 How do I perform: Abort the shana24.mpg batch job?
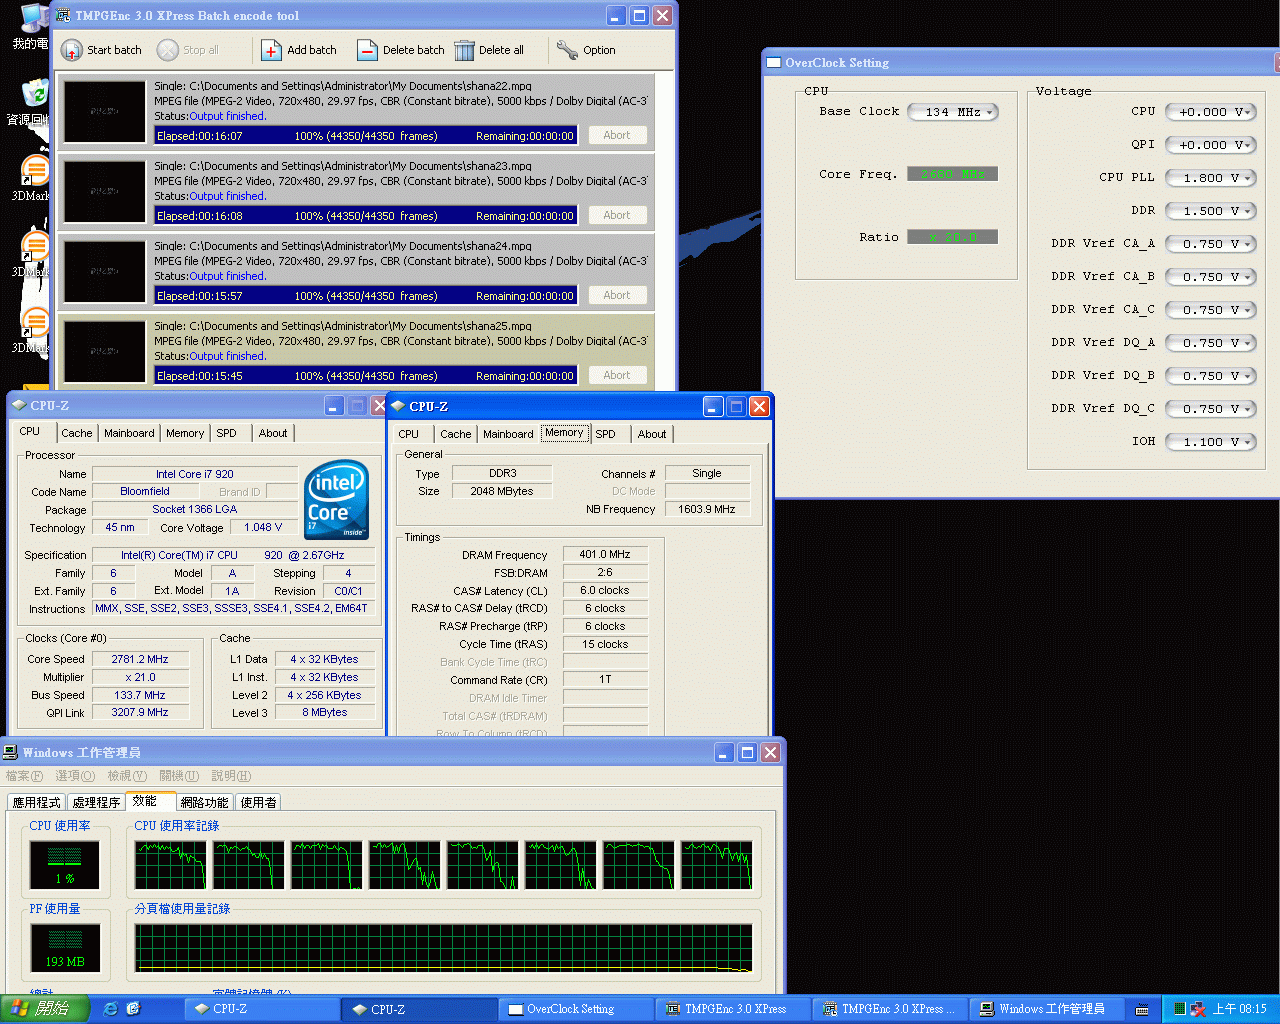click(x=617, y=295)
